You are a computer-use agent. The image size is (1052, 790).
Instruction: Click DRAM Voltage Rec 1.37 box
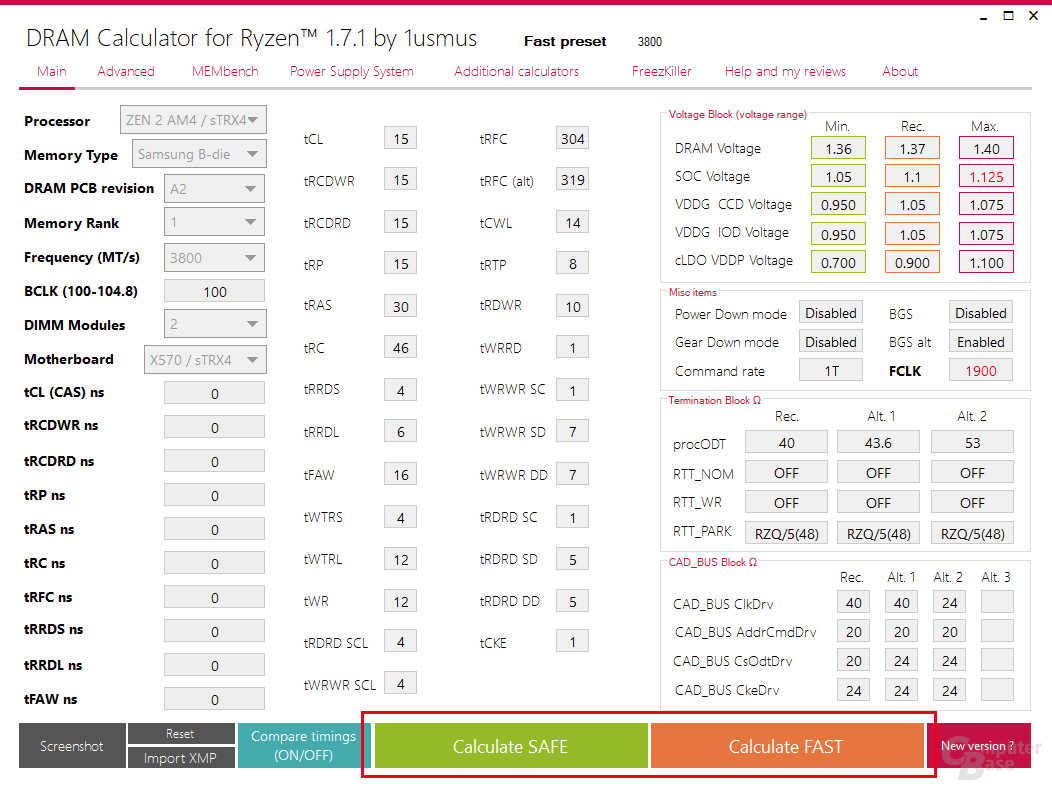912,148
